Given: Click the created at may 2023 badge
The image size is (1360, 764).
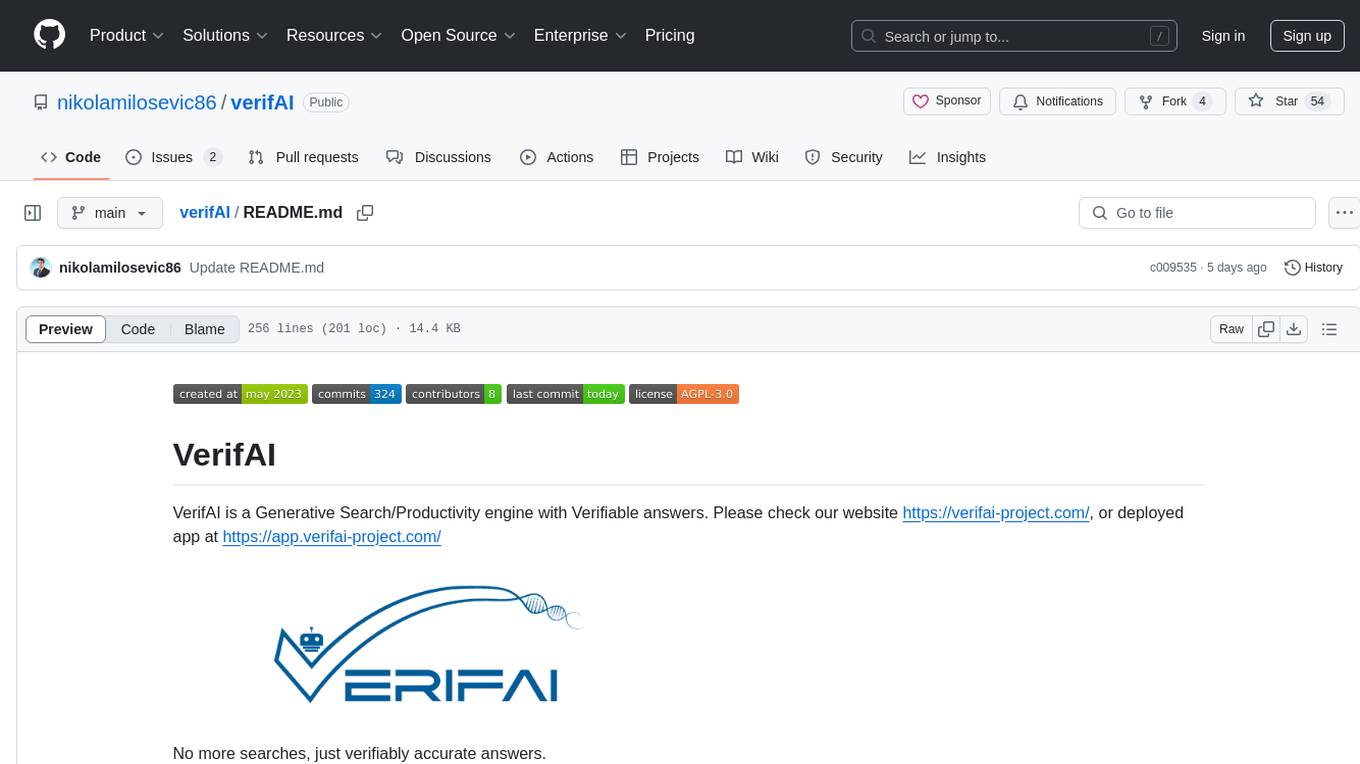Looking at the screenshot, I should pos(240,394).
